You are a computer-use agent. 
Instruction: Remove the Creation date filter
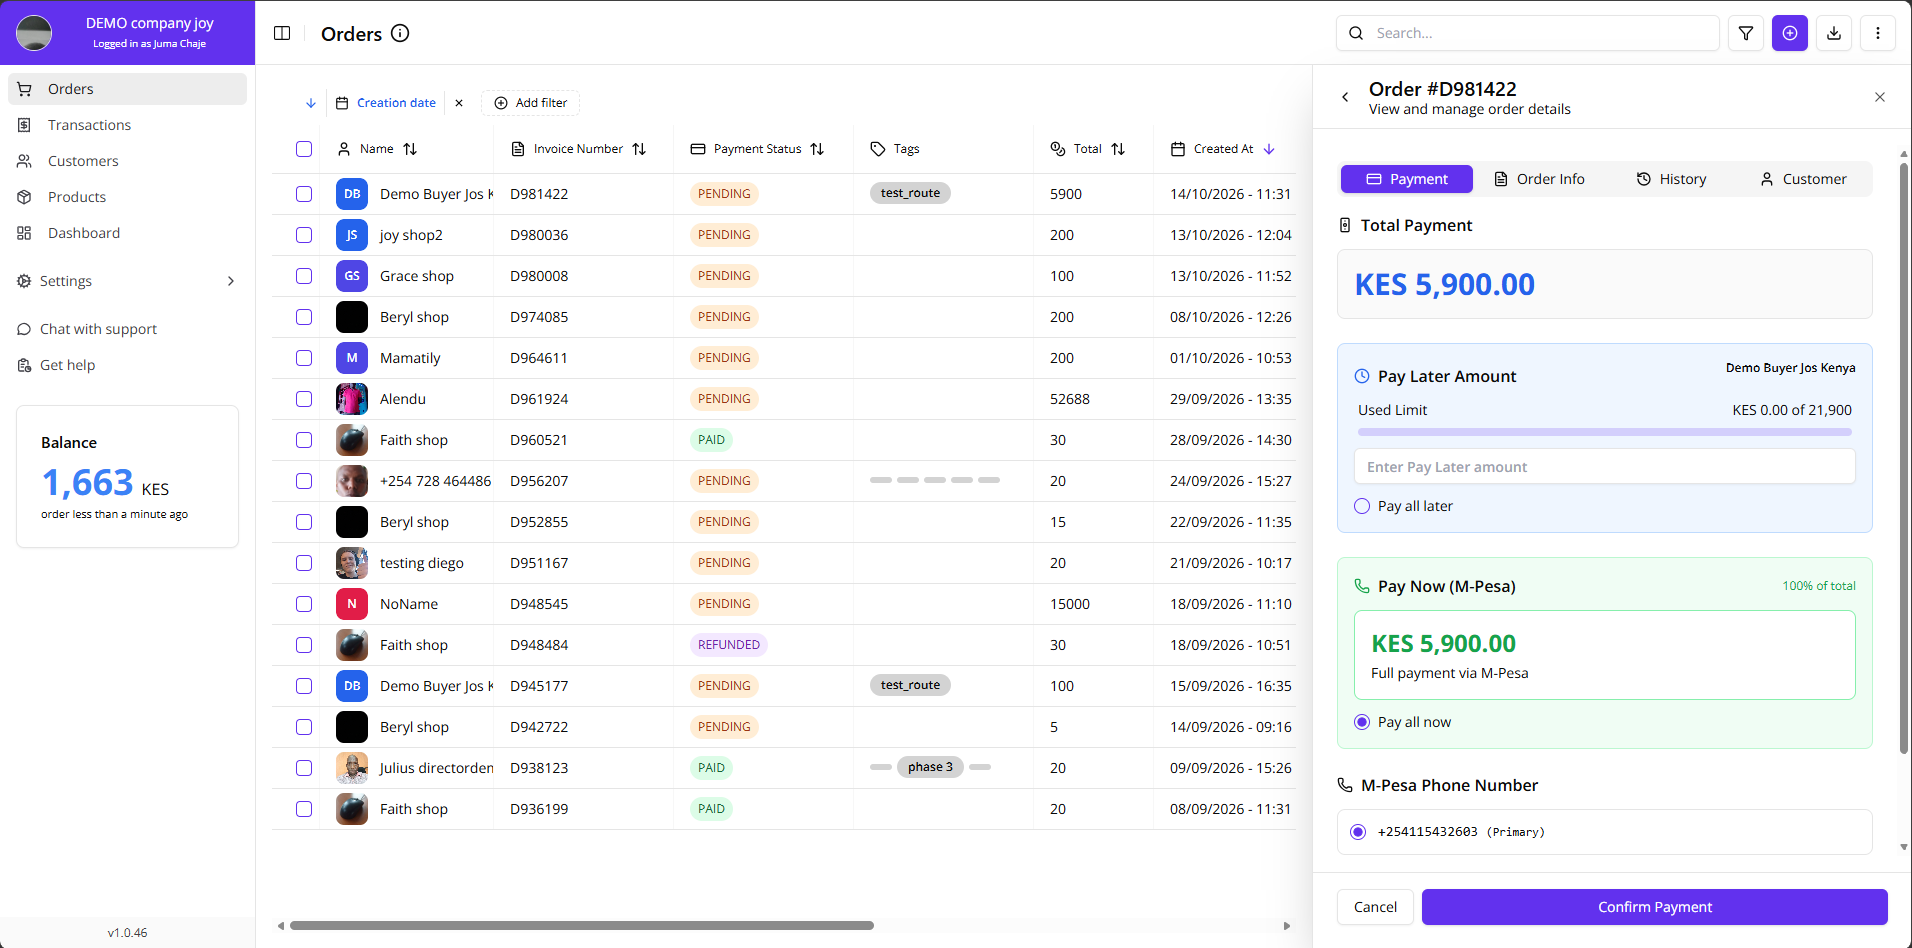click(459, 103)
